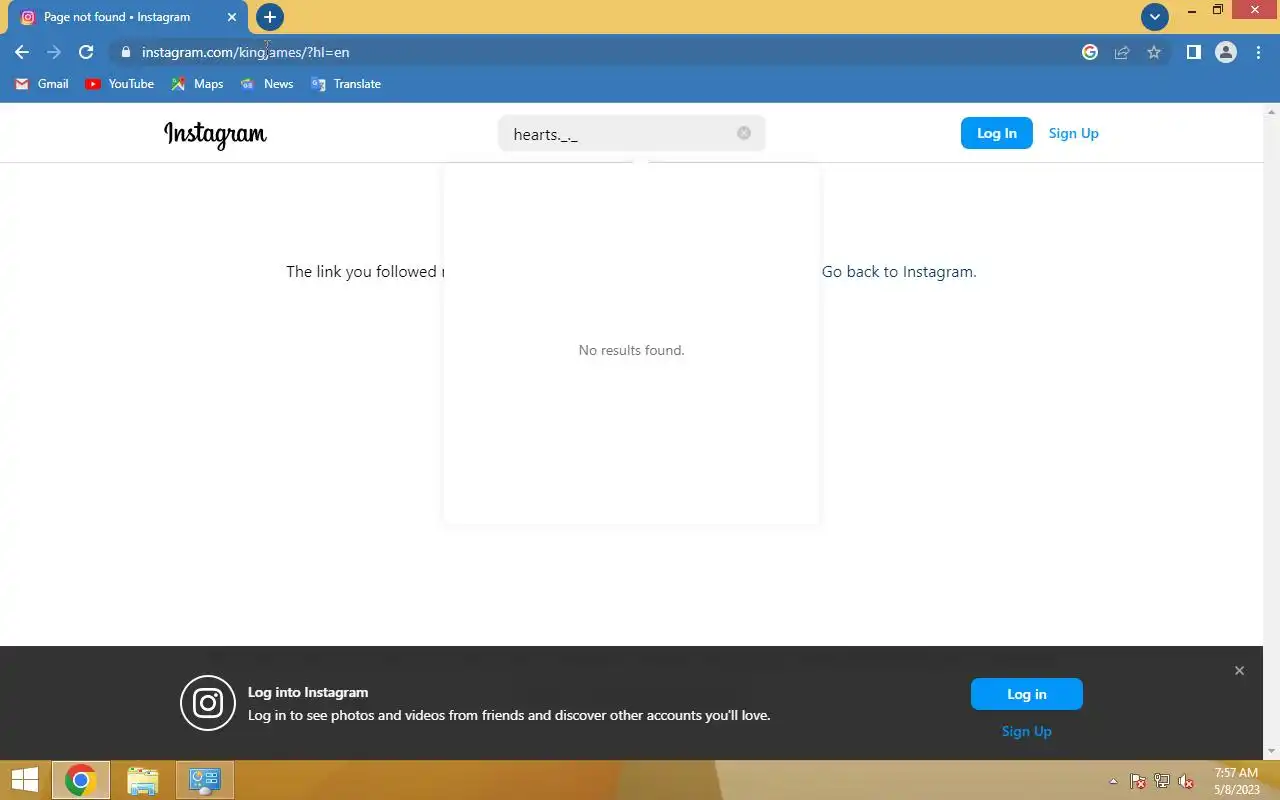Share this page using the share icon
The image size is (1280, 800).
tap(1122, 52)
